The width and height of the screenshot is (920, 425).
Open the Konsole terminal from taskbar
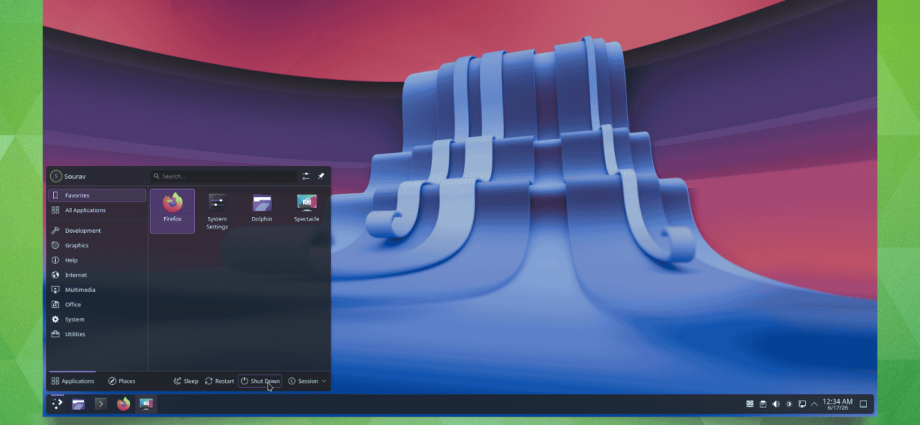coord(101,404)
